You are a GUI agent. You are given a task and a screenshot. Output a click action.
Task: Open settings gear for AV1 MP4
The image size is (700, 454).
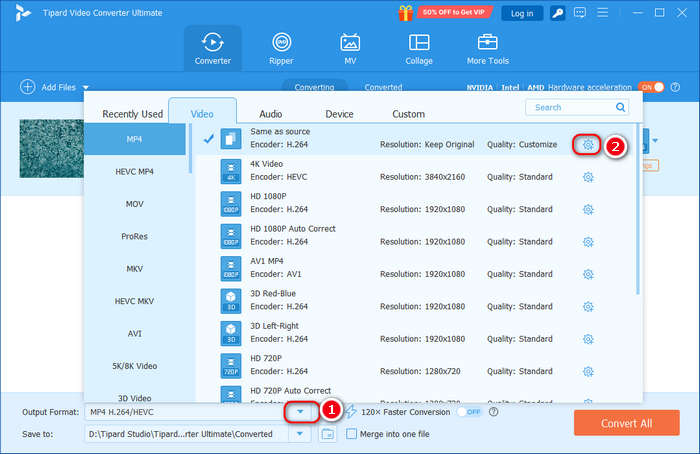588,274
